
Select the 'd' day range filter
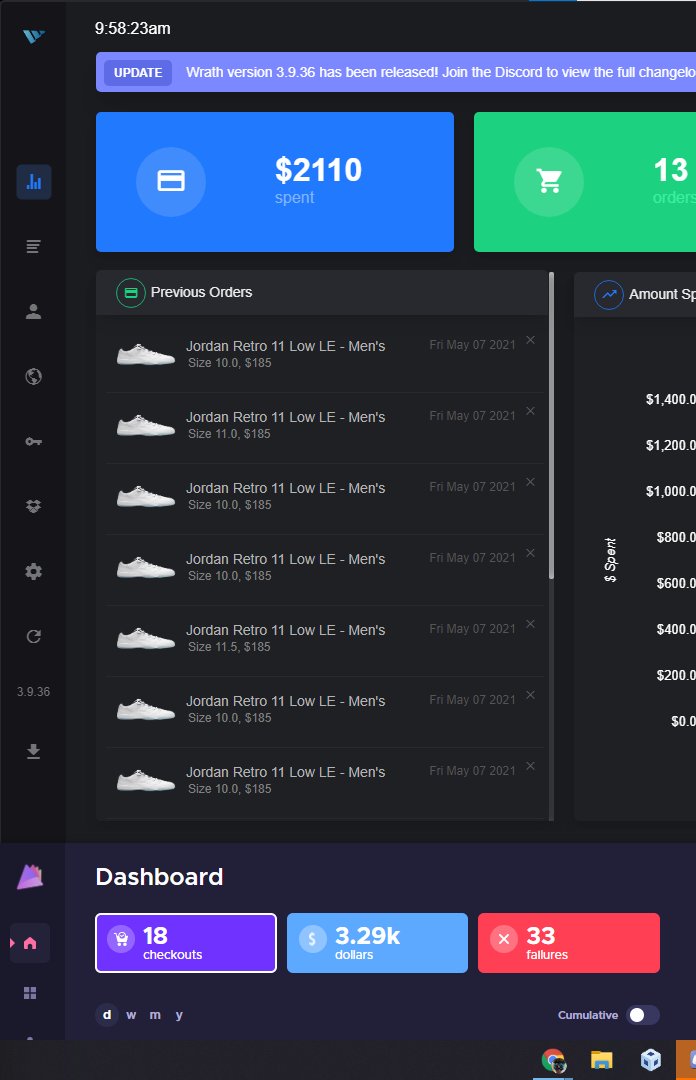click(x=107, y=1015)
